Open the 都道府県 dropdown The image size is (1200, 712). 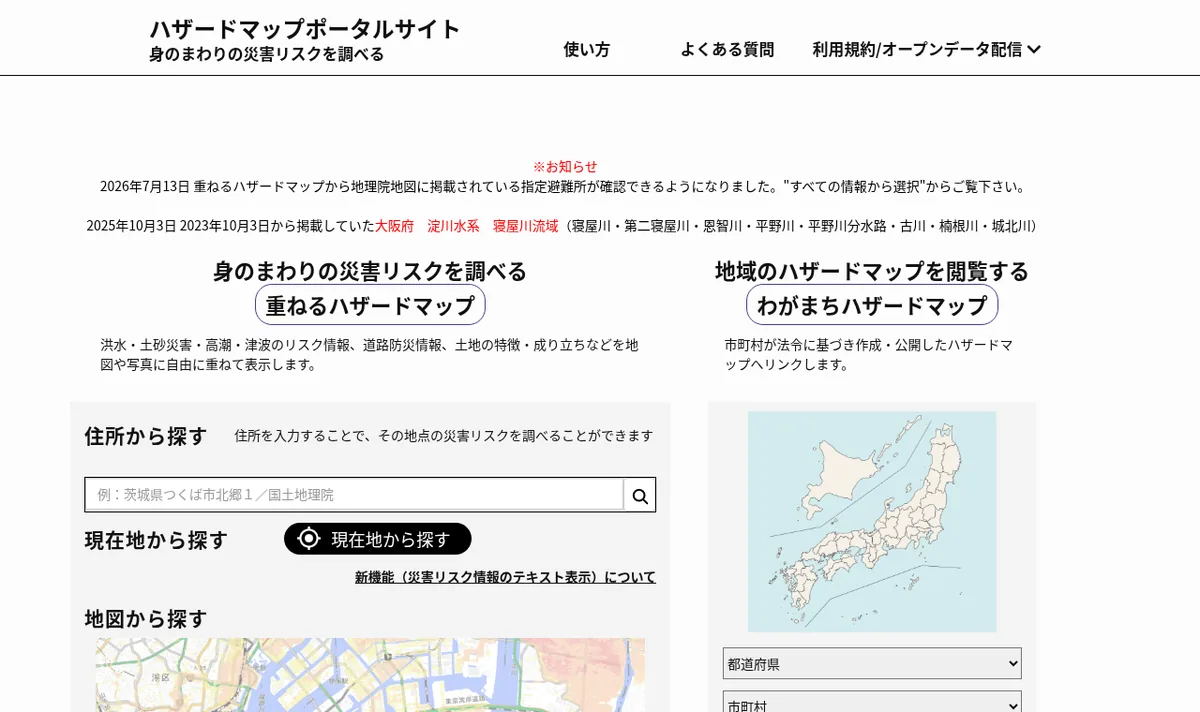tap(872, 663)
